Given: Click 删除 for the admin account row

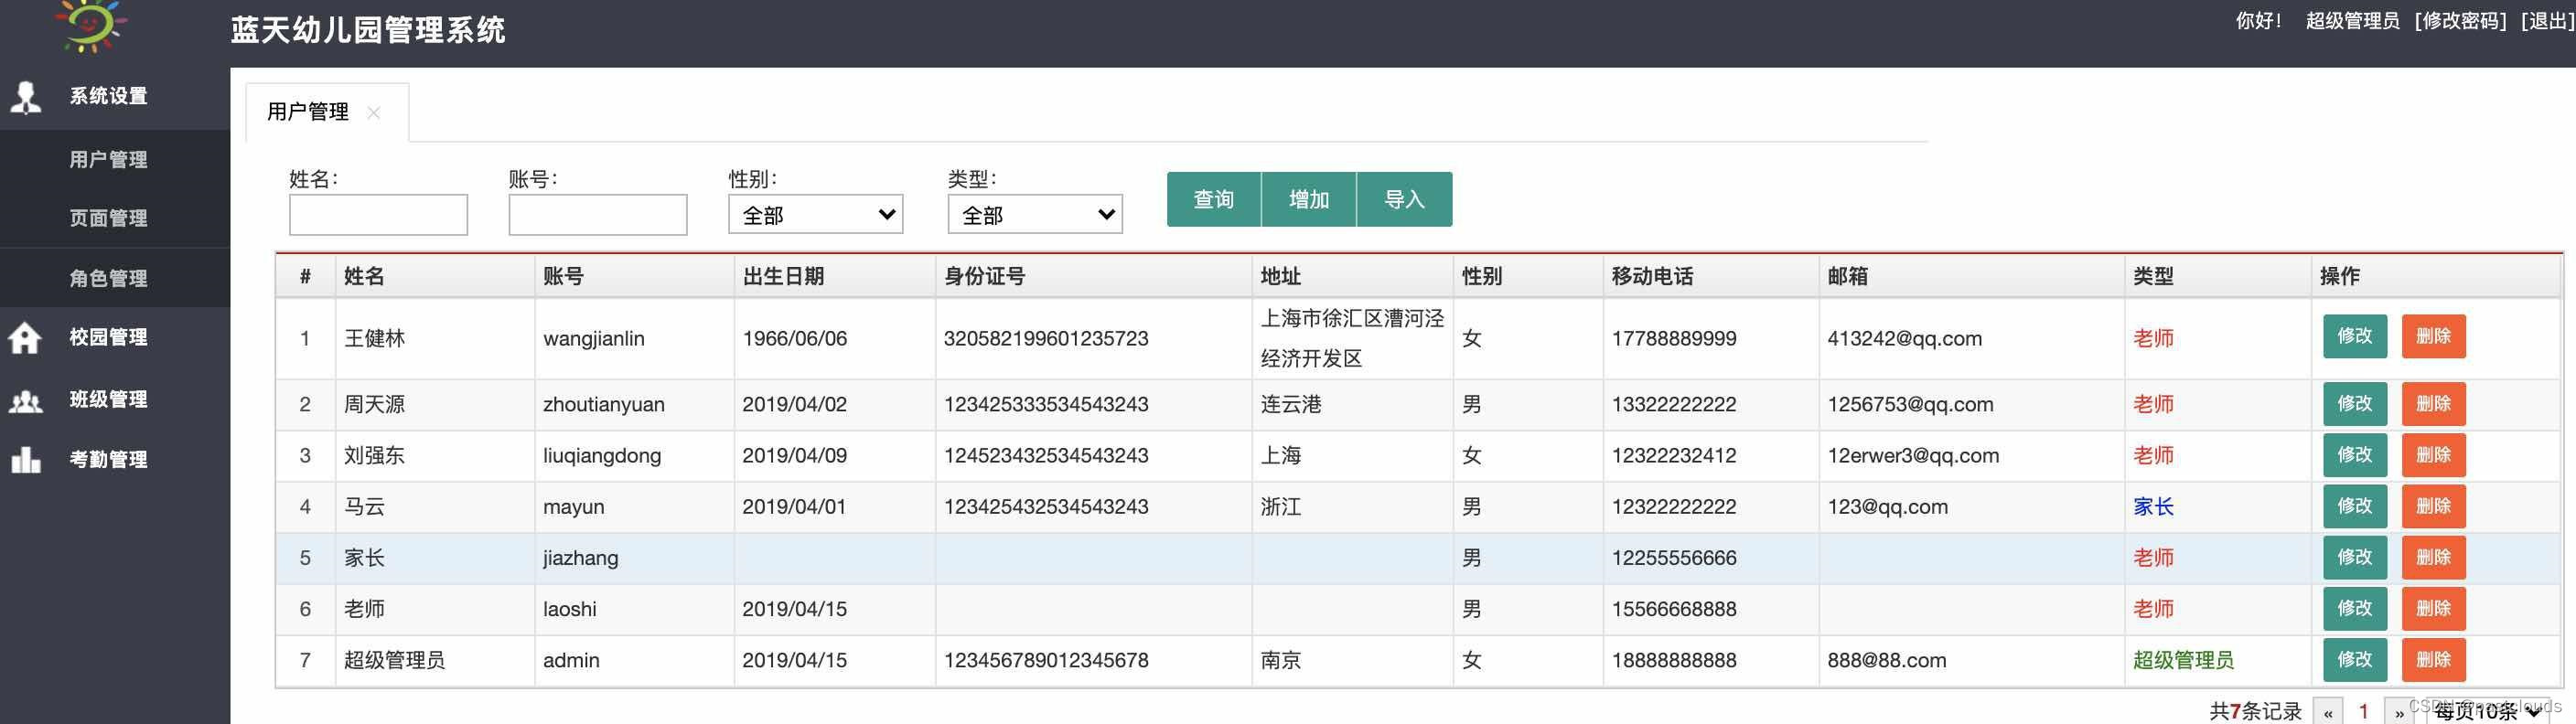Looking at the screenshot, I should pos(2433,659).
